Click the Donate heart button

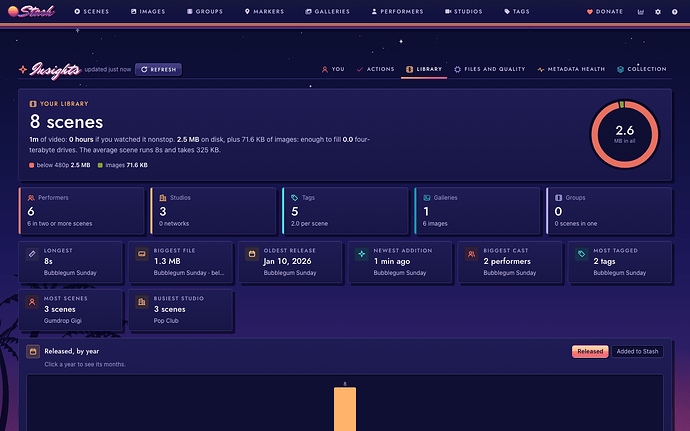(605, 11)
